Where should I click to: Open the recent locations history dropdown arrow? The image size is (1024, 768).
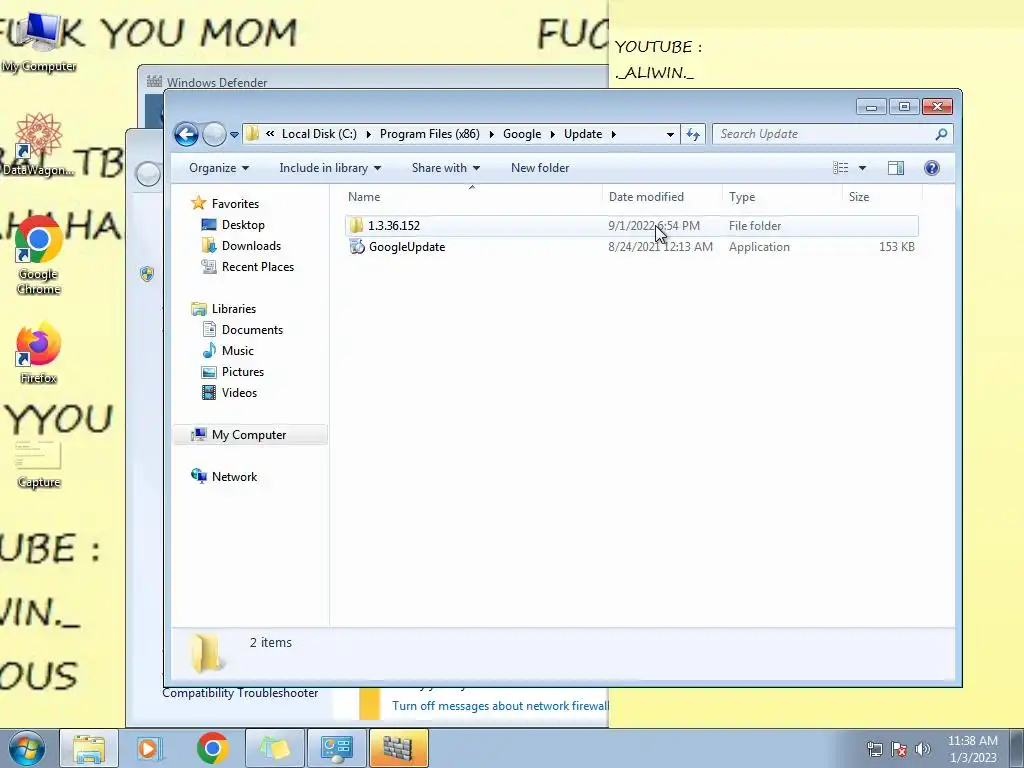(x=234, y=135)
